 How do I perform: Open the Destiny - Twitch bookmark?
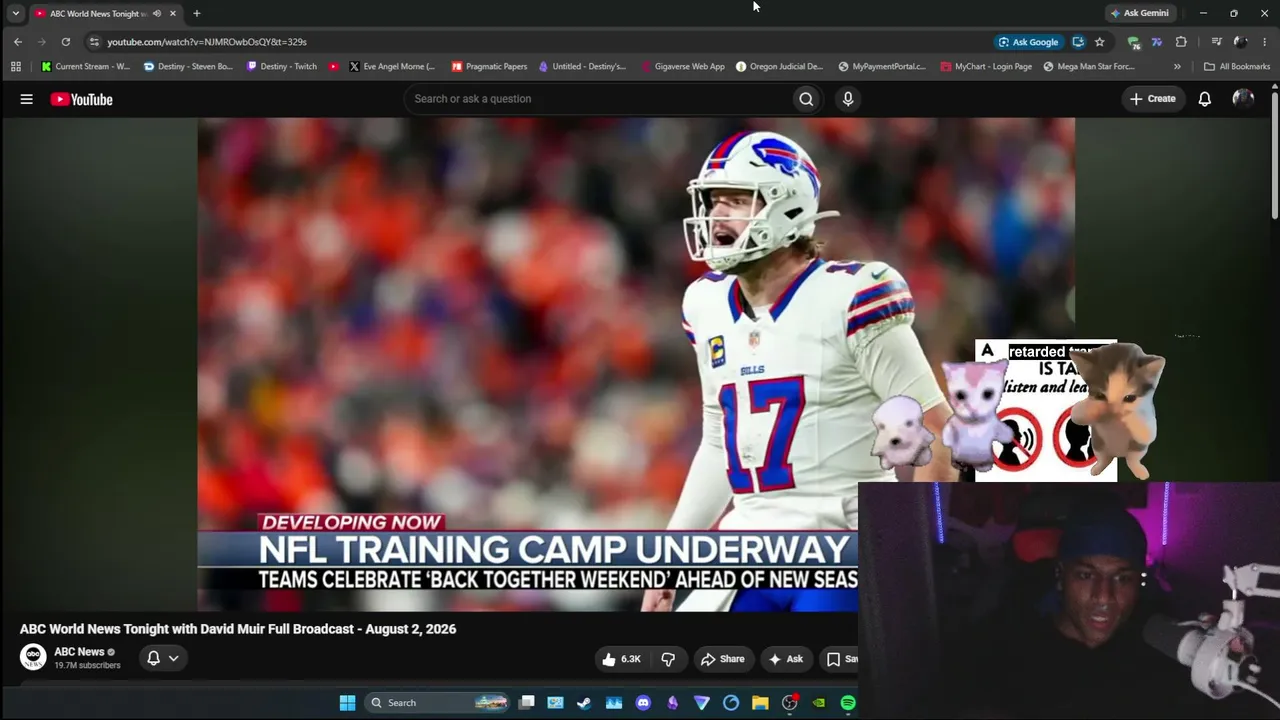(x=282, y=67)
